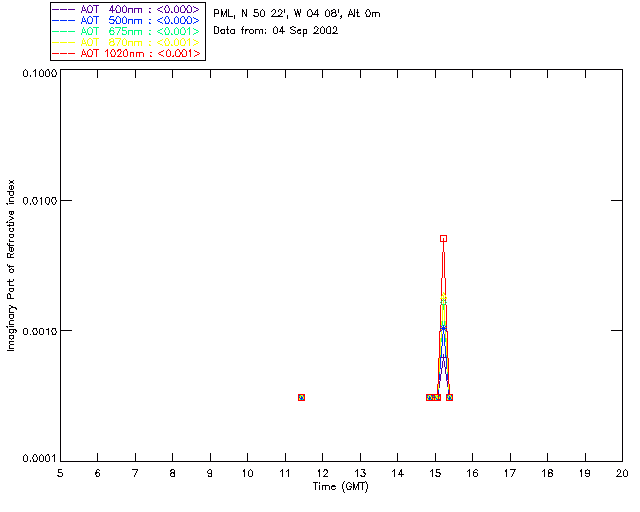Screen dimensions: 640x512
Task: Click the x-axis tick label 15
Action: coord(435,473)
